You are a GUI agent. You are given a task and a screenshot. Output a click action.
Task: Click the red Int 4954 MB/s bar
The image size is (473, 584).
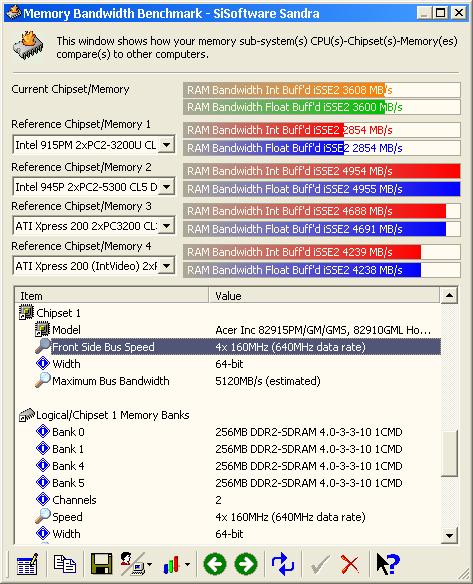click(x=322, y=171)
